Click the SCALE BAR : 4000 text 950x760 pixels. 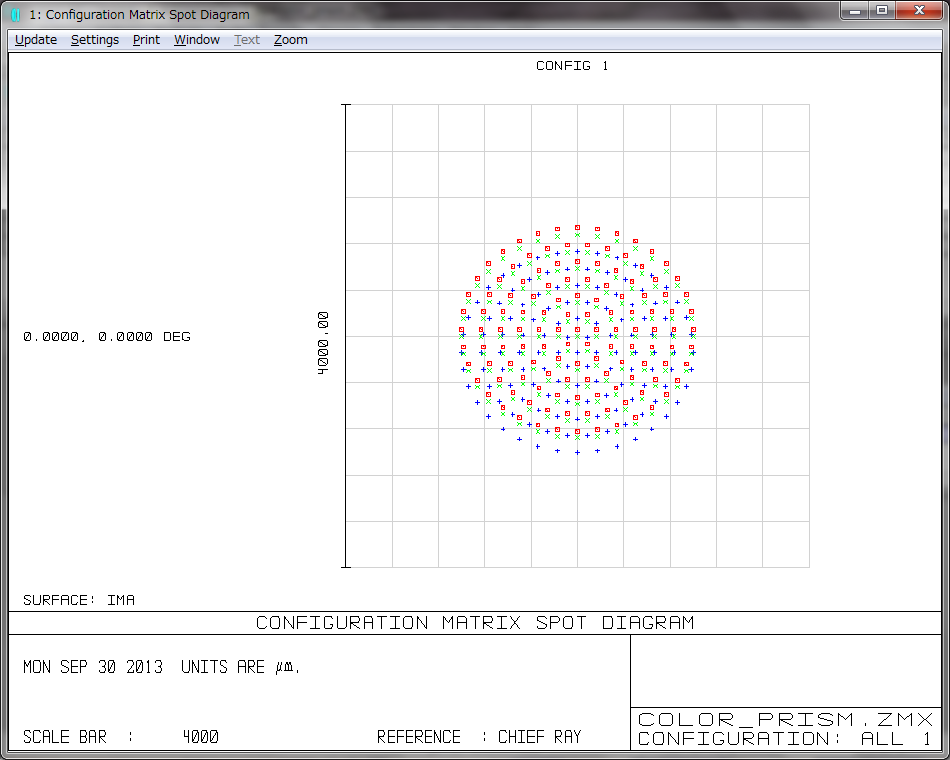coord(121,737)
